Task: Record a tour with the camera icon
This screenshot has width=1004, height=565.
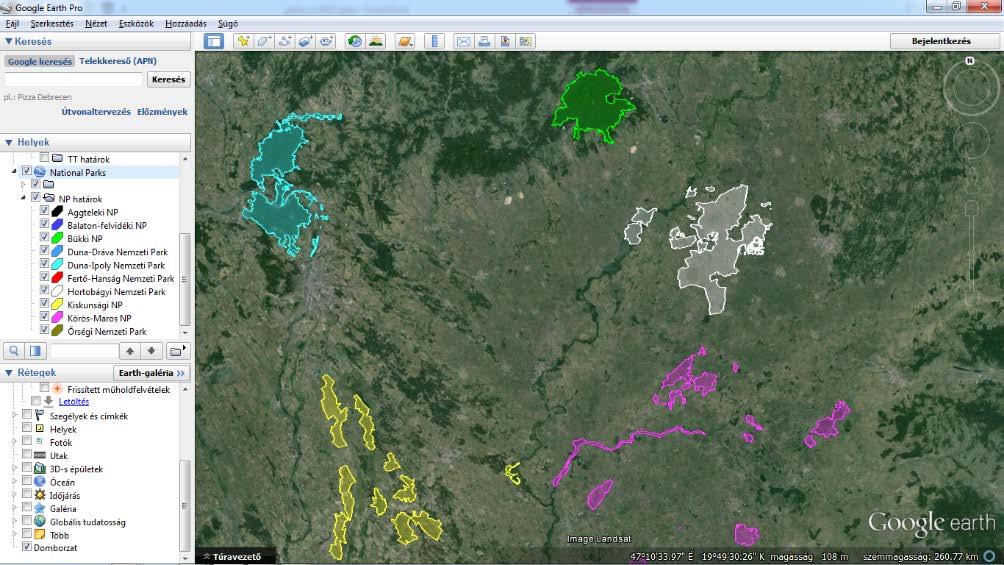Action: 327,41
